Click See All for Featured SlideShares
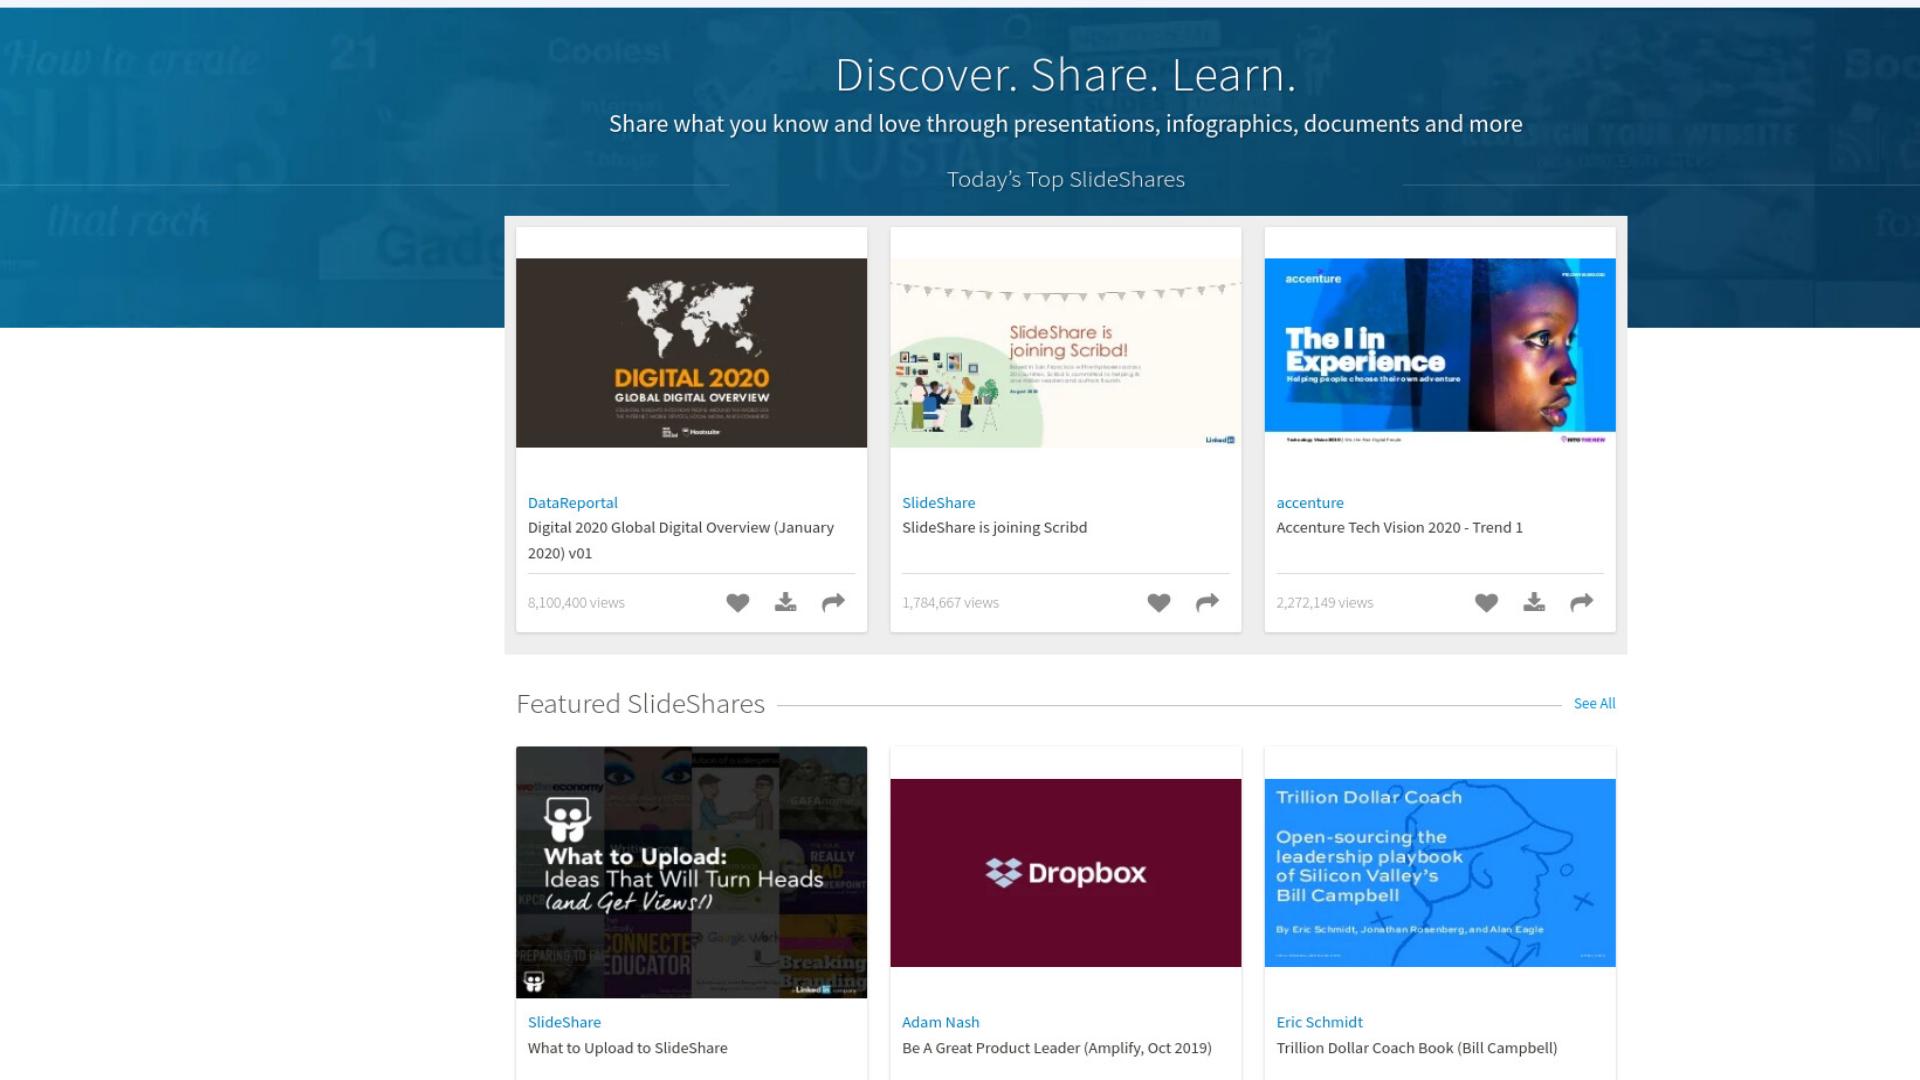Screen dimensions: 1920x1080 tap(1594, 703)
